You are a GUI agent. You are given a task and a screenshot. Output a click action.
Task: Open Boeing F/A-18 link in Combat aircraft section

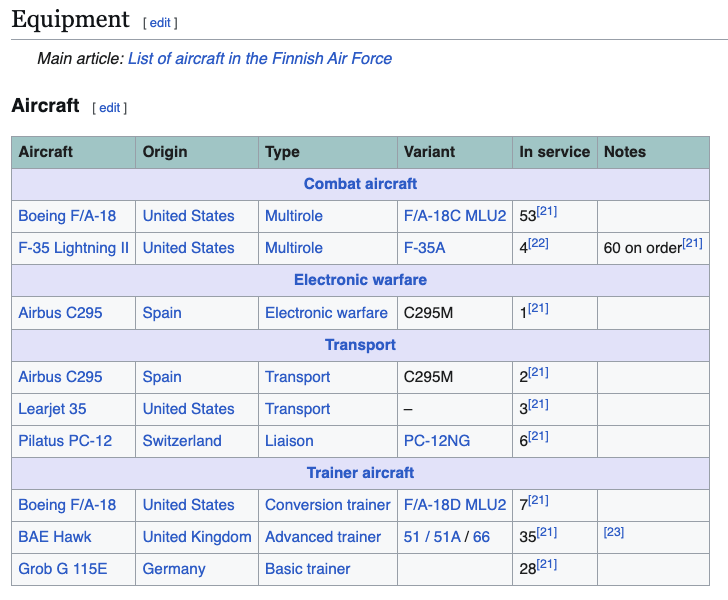(67, 216)
